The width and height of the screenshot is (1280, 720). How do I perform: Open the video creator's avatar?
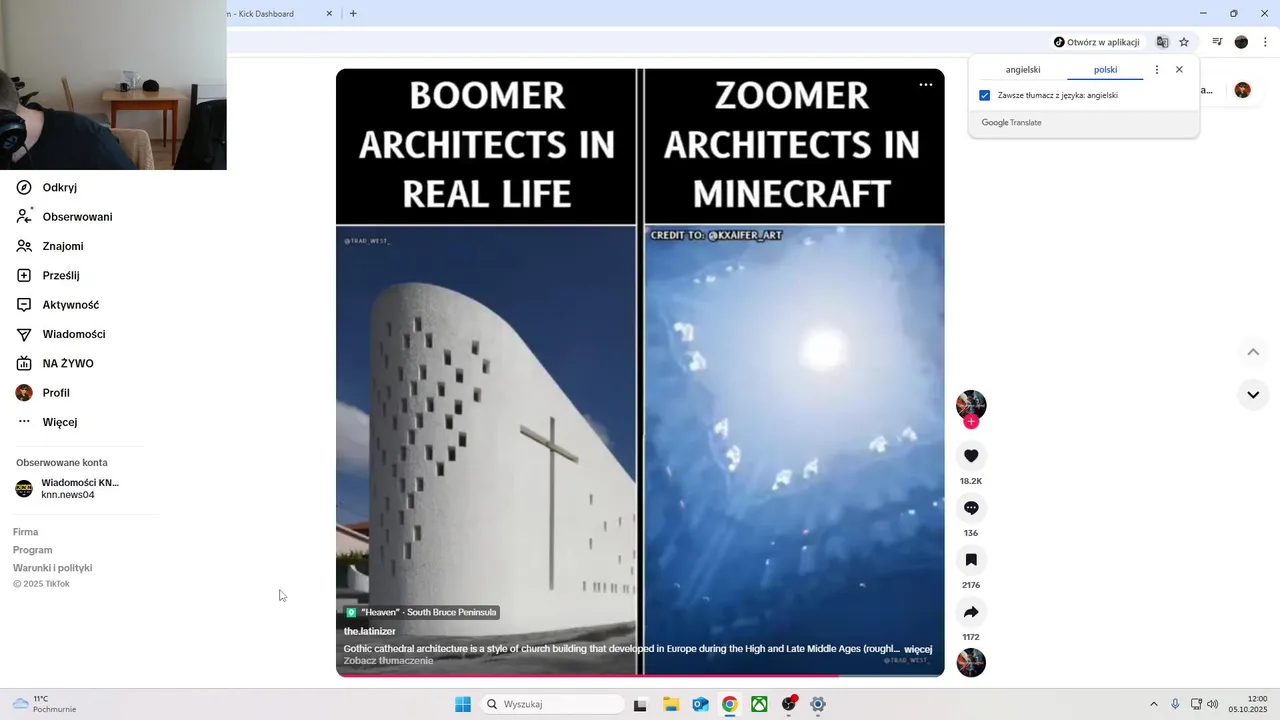coord(971,404)
